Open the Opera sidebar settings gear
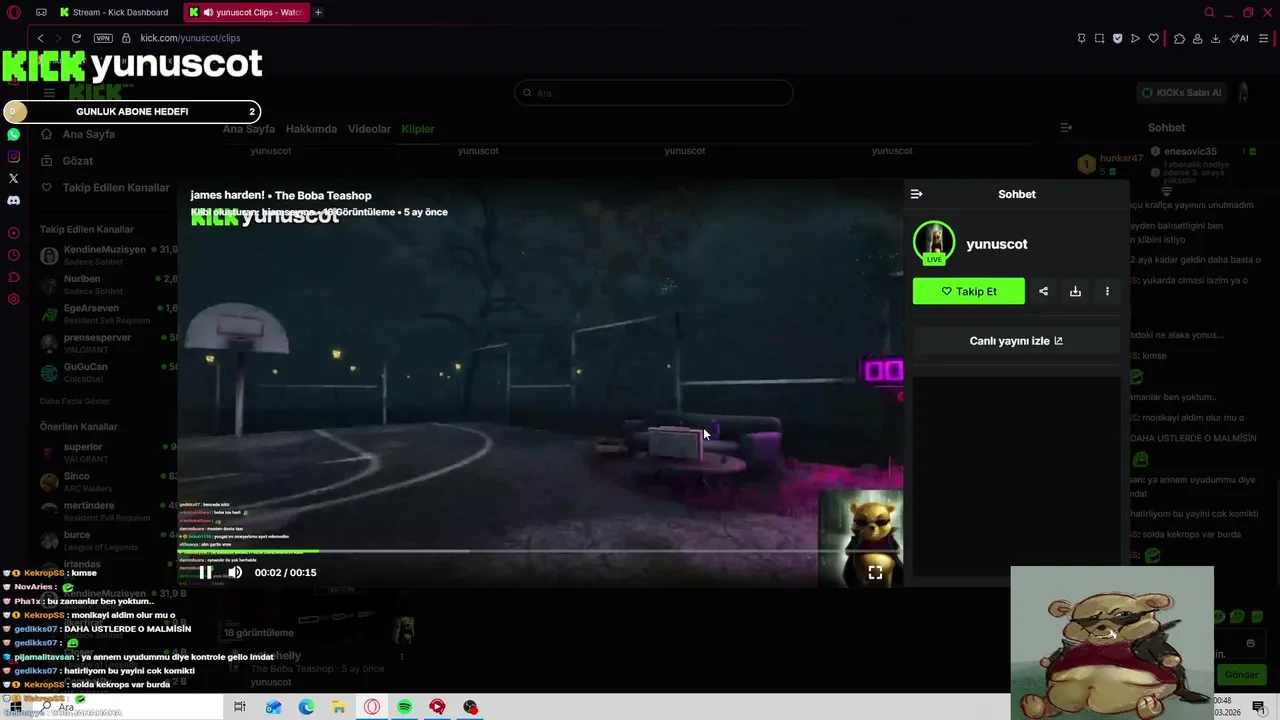The height and width of the screenshot is (720, 1280). click(13, 299)
